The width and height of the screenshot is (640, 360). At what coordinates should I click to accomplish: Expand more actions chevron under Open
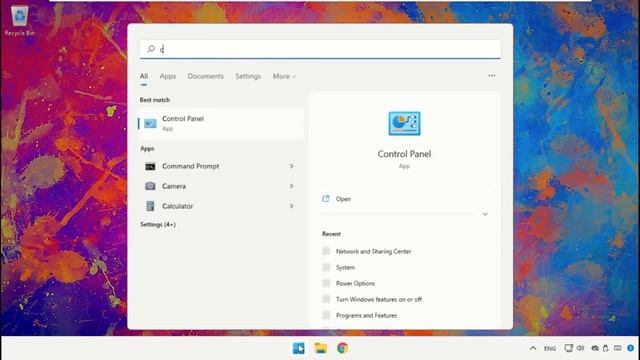[485, 214]
